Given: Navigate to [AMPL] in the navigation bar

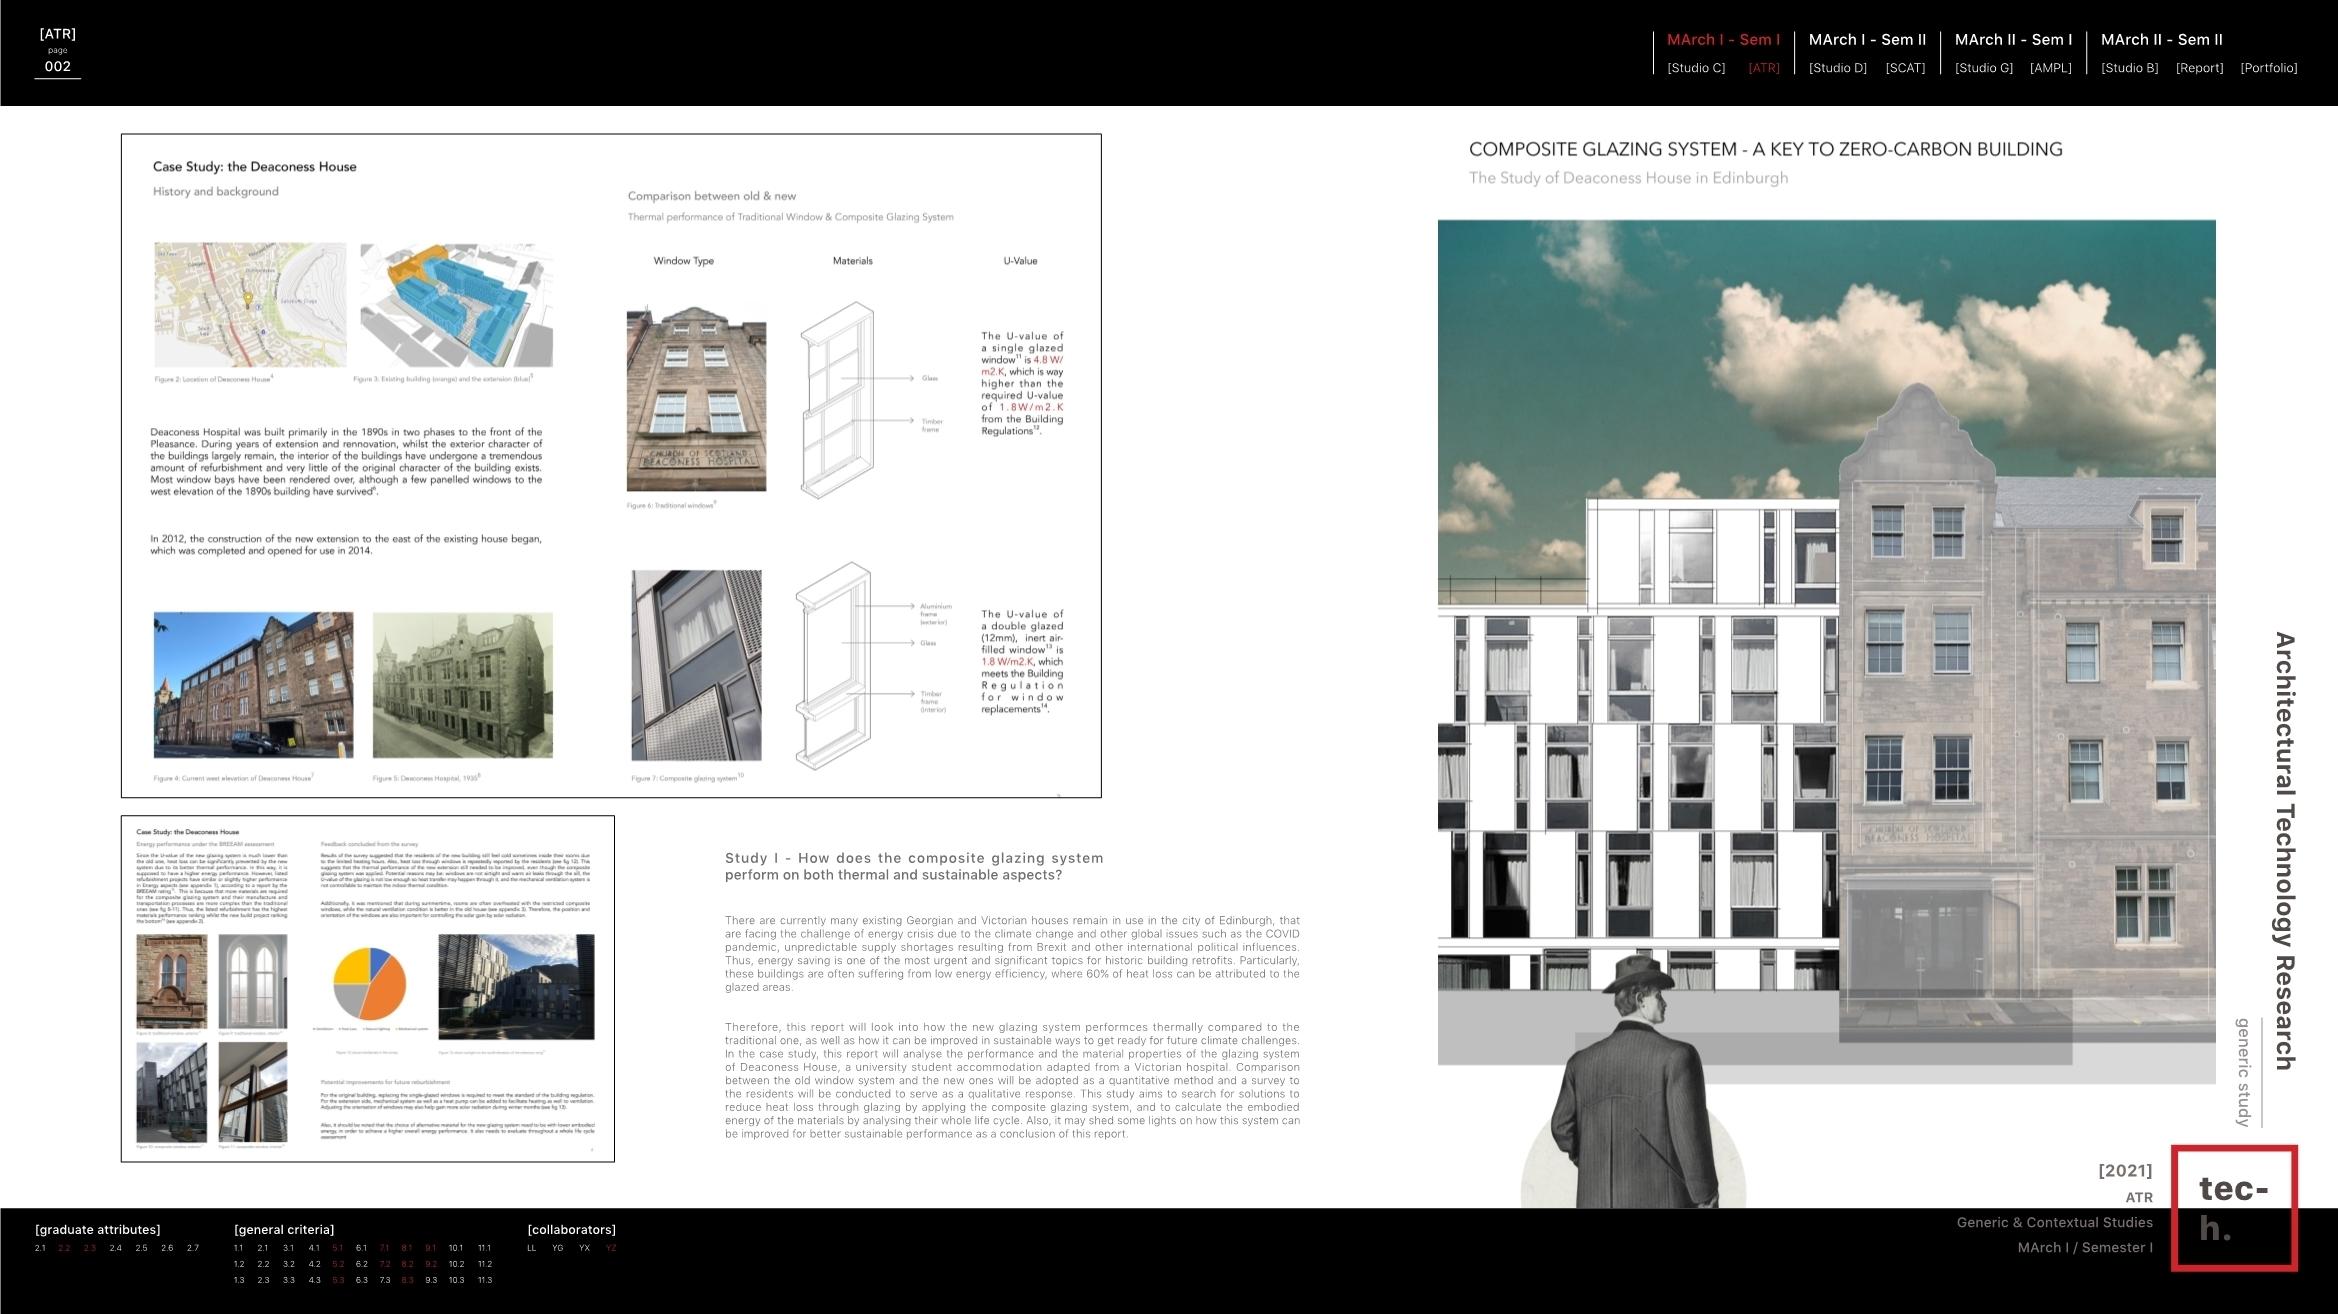Looking at the screenshot, I should [2050, 68].
